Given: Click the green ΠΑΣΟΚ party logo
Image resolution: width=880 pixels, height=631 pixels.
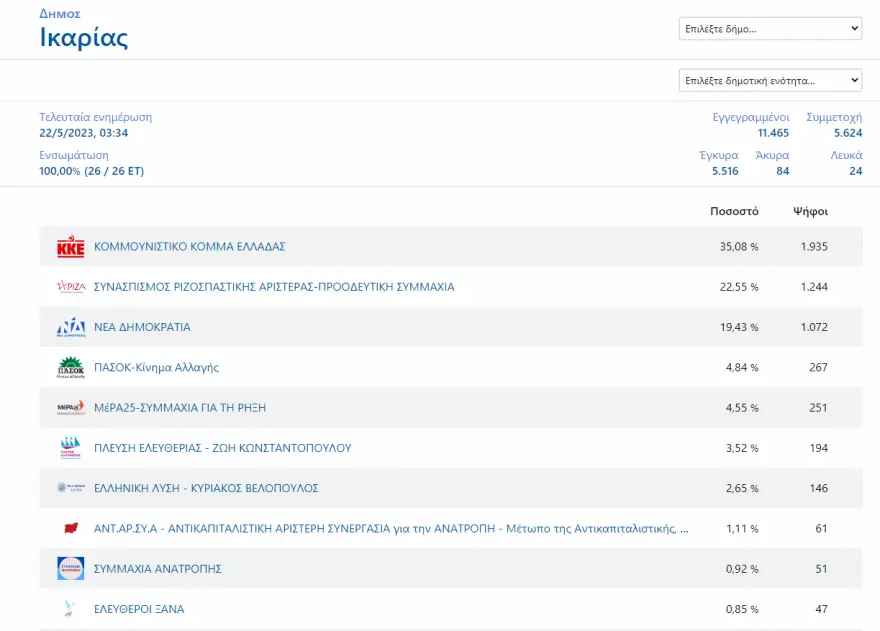Looking at the screenshot, I should pos(71,368).
